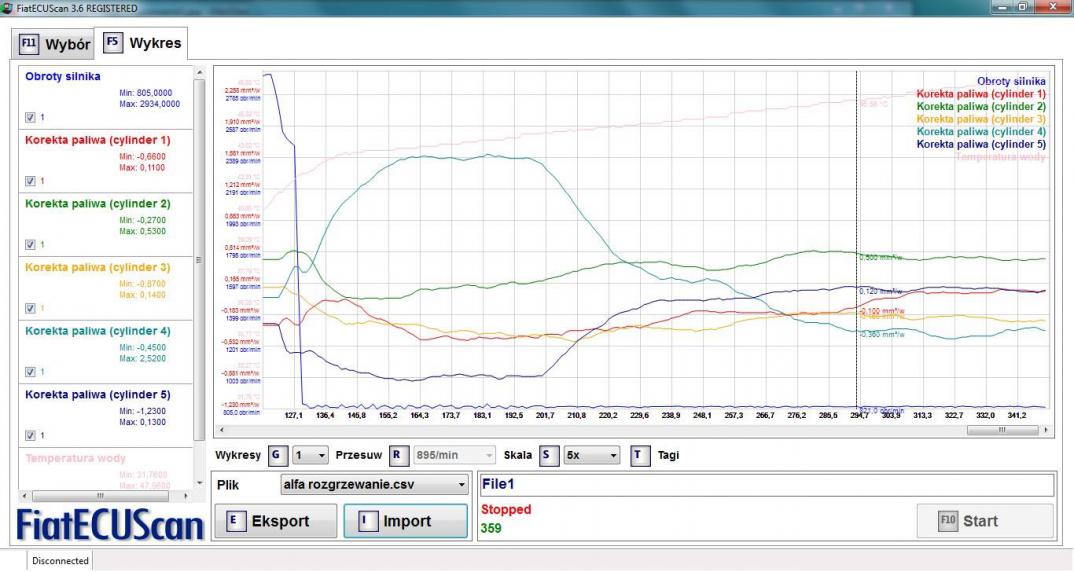
Task: Click the R shortcut icon beside Przesuw
Action: (x=395, y=455)
